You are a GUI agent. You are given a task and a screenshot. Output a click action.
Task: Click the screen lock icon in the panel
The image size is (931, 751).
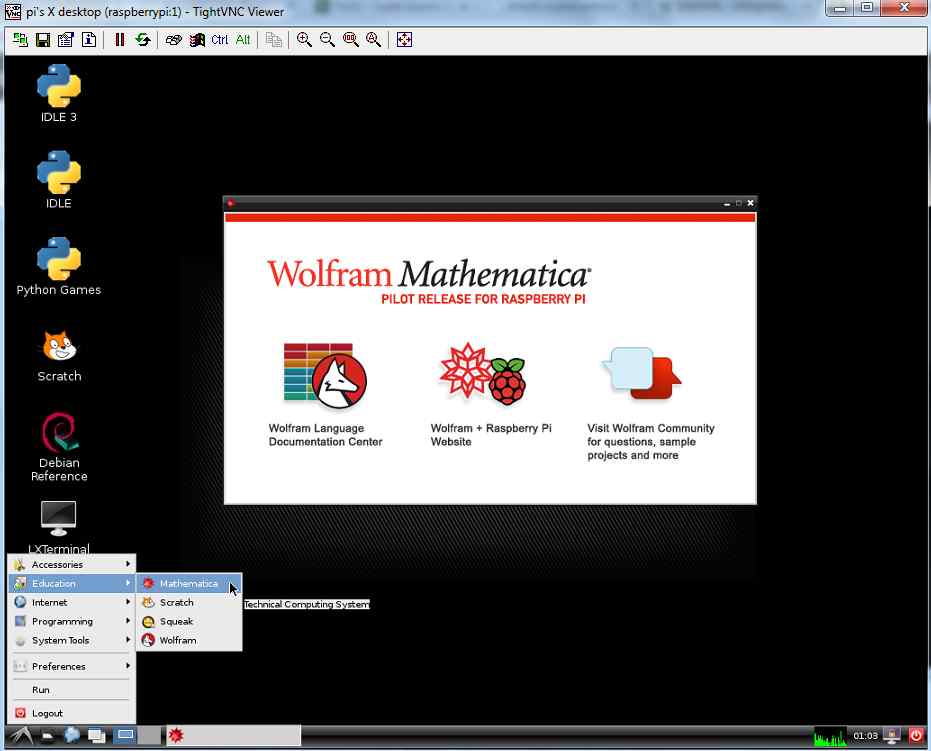(892, 736)
